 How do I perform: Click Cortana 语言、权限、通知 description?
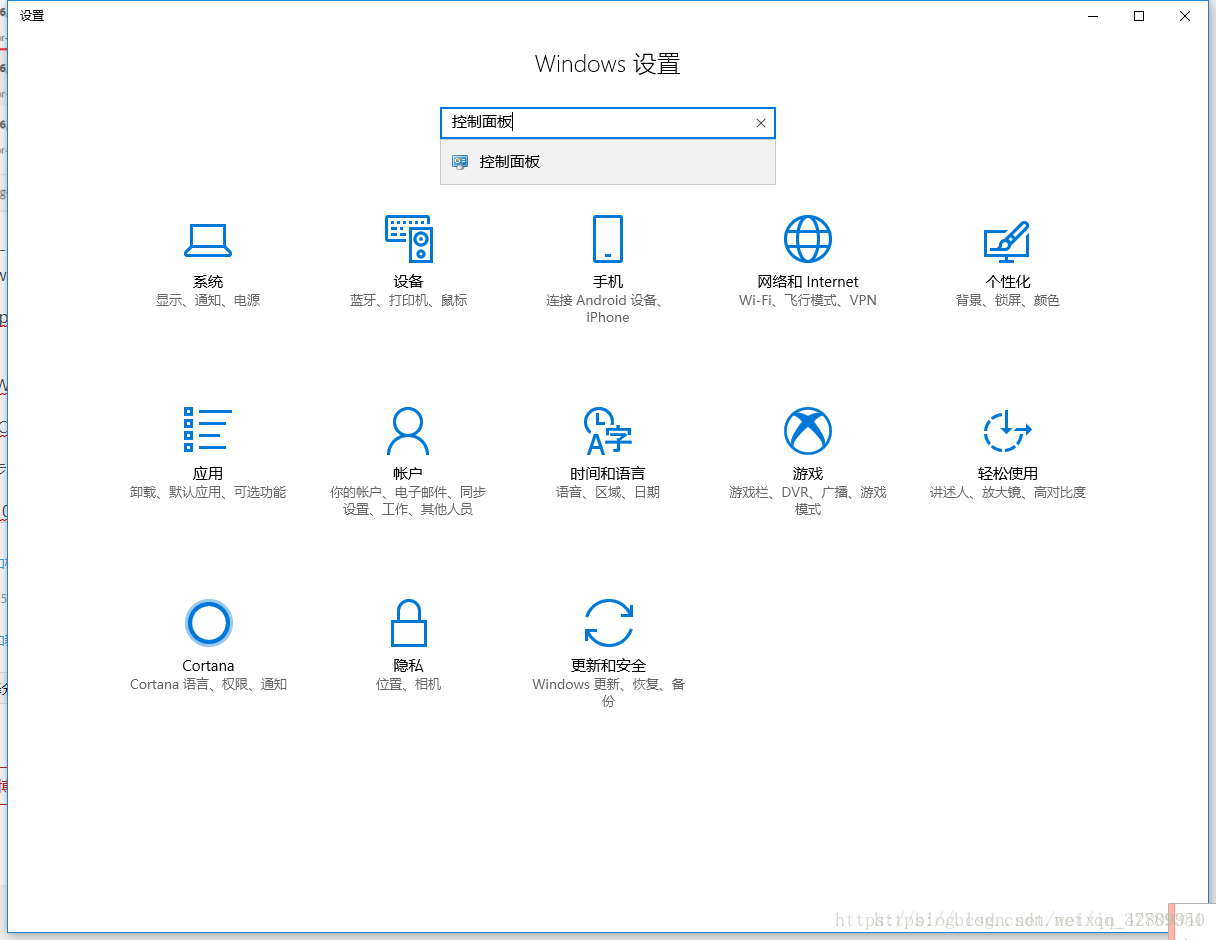tap(208, 684)
